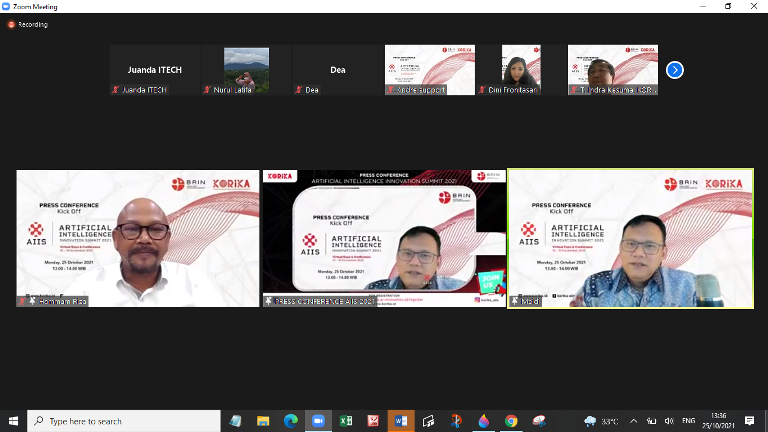Select Hammam Riza pinned video

coord(138,239)
